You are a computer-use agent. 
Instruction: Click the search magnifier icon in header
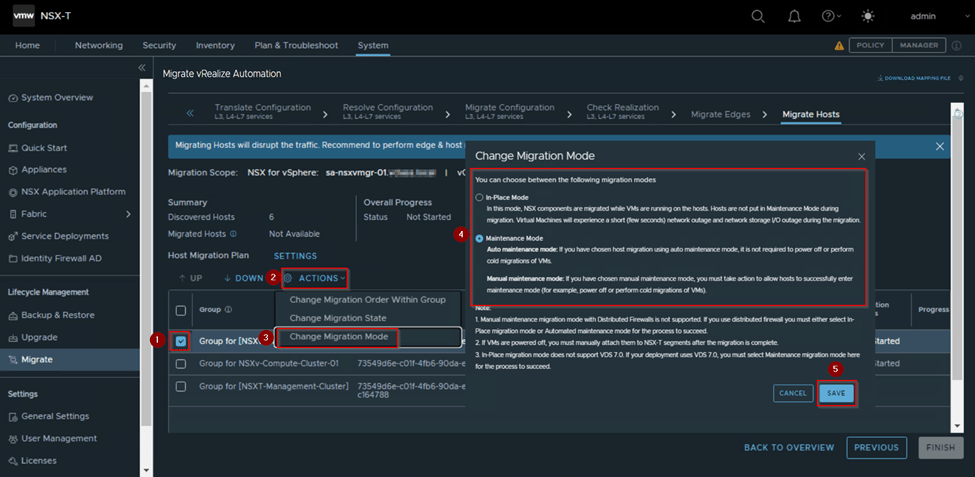point(758,16)
